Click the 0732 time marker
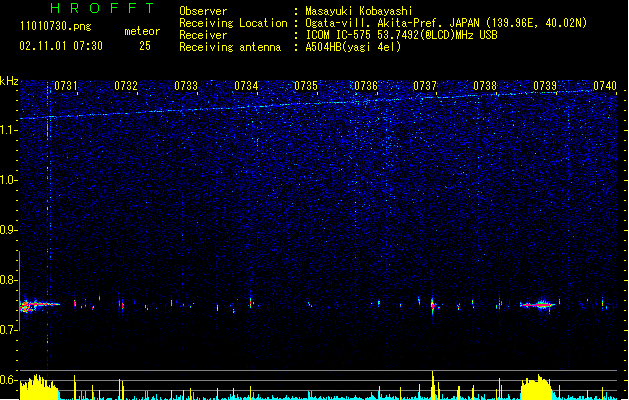This screenshot has height=400, width=629. (x=126, y=86)
